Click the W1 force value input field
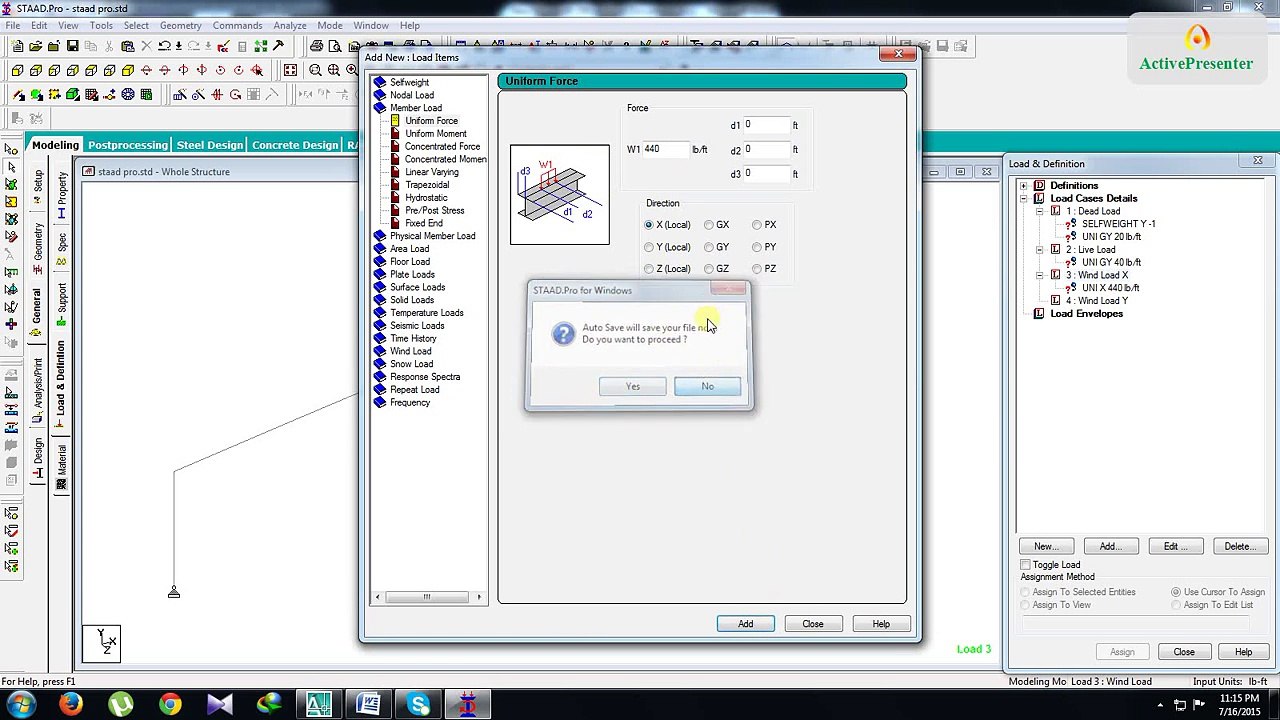 tap(665, 150)
